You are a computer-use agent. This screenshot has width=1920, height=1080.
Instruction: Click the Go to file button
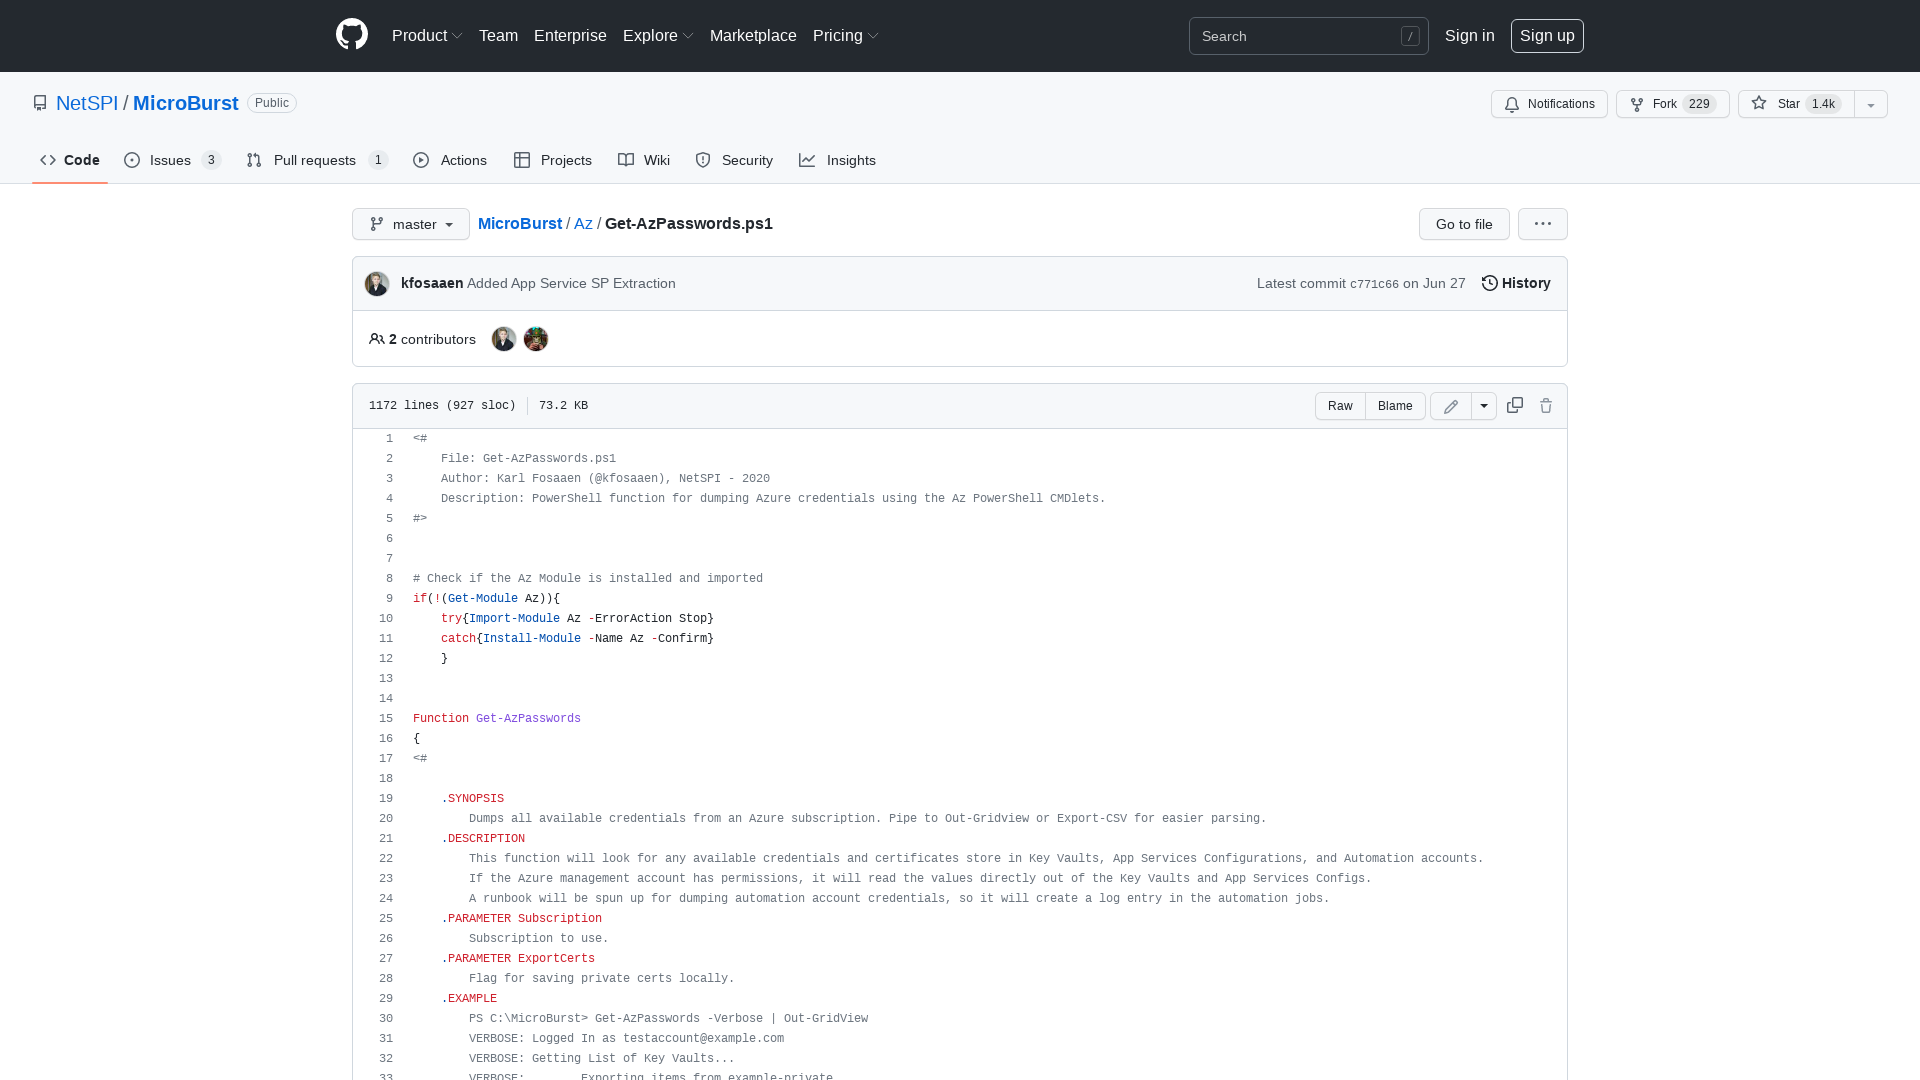click(x=1464, y=224)
